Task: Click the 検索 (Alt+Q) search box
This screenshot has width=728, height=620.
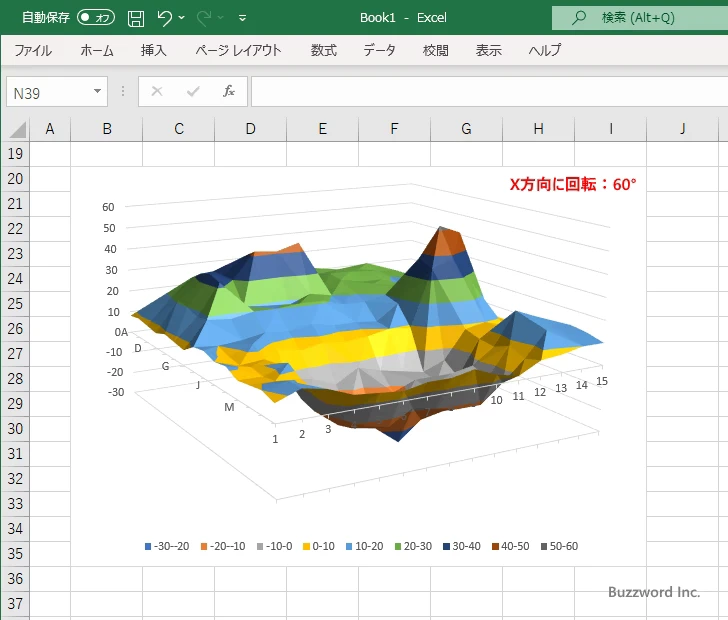Action: click(x=640, y=18)
